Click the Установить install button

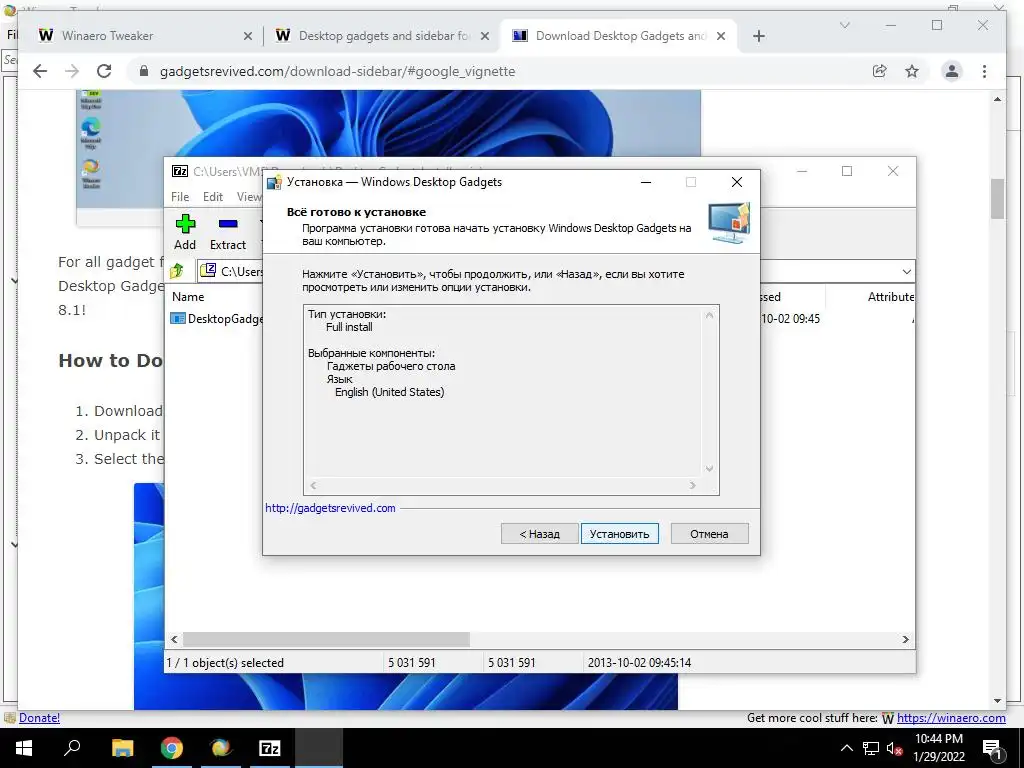[619, 534]
